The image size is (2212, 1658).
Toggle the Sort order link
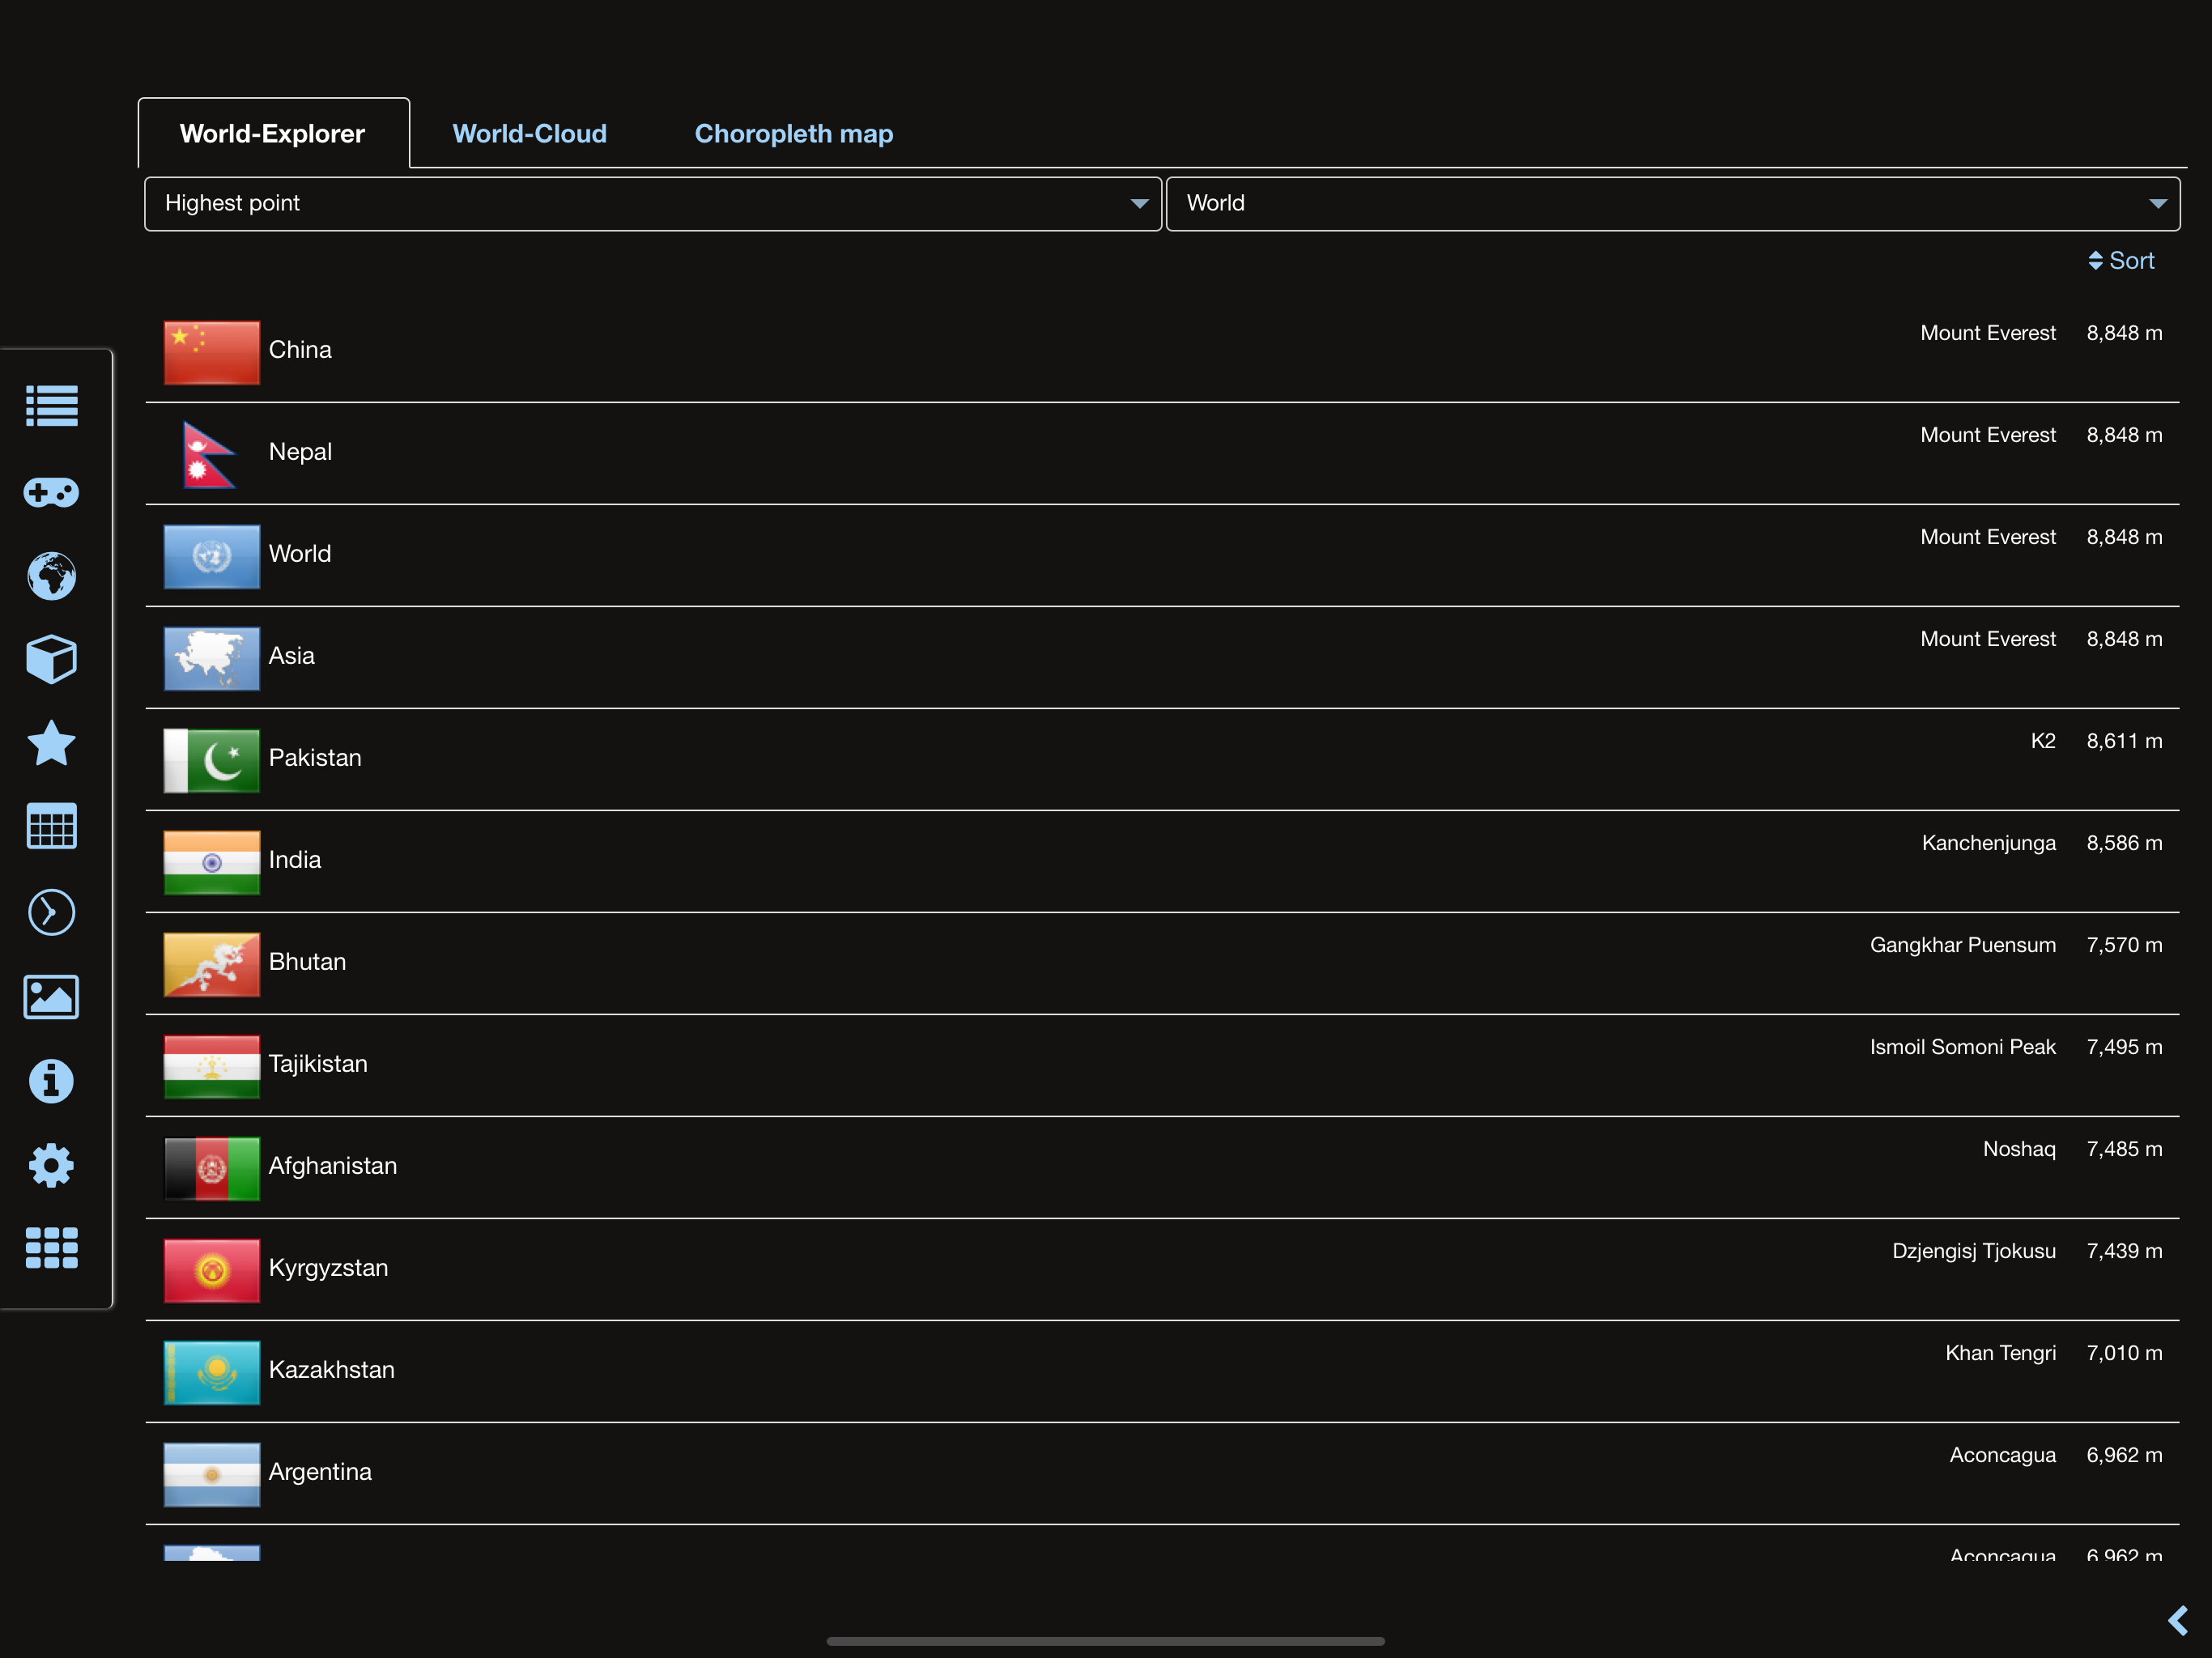(2121, 261)
